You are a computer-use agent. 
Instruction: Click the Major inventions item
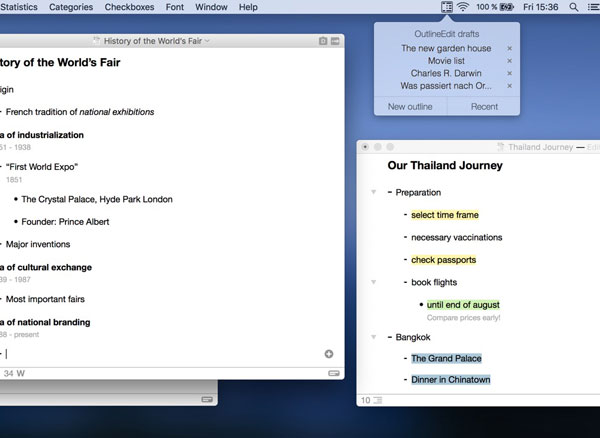tap(38, 244)
